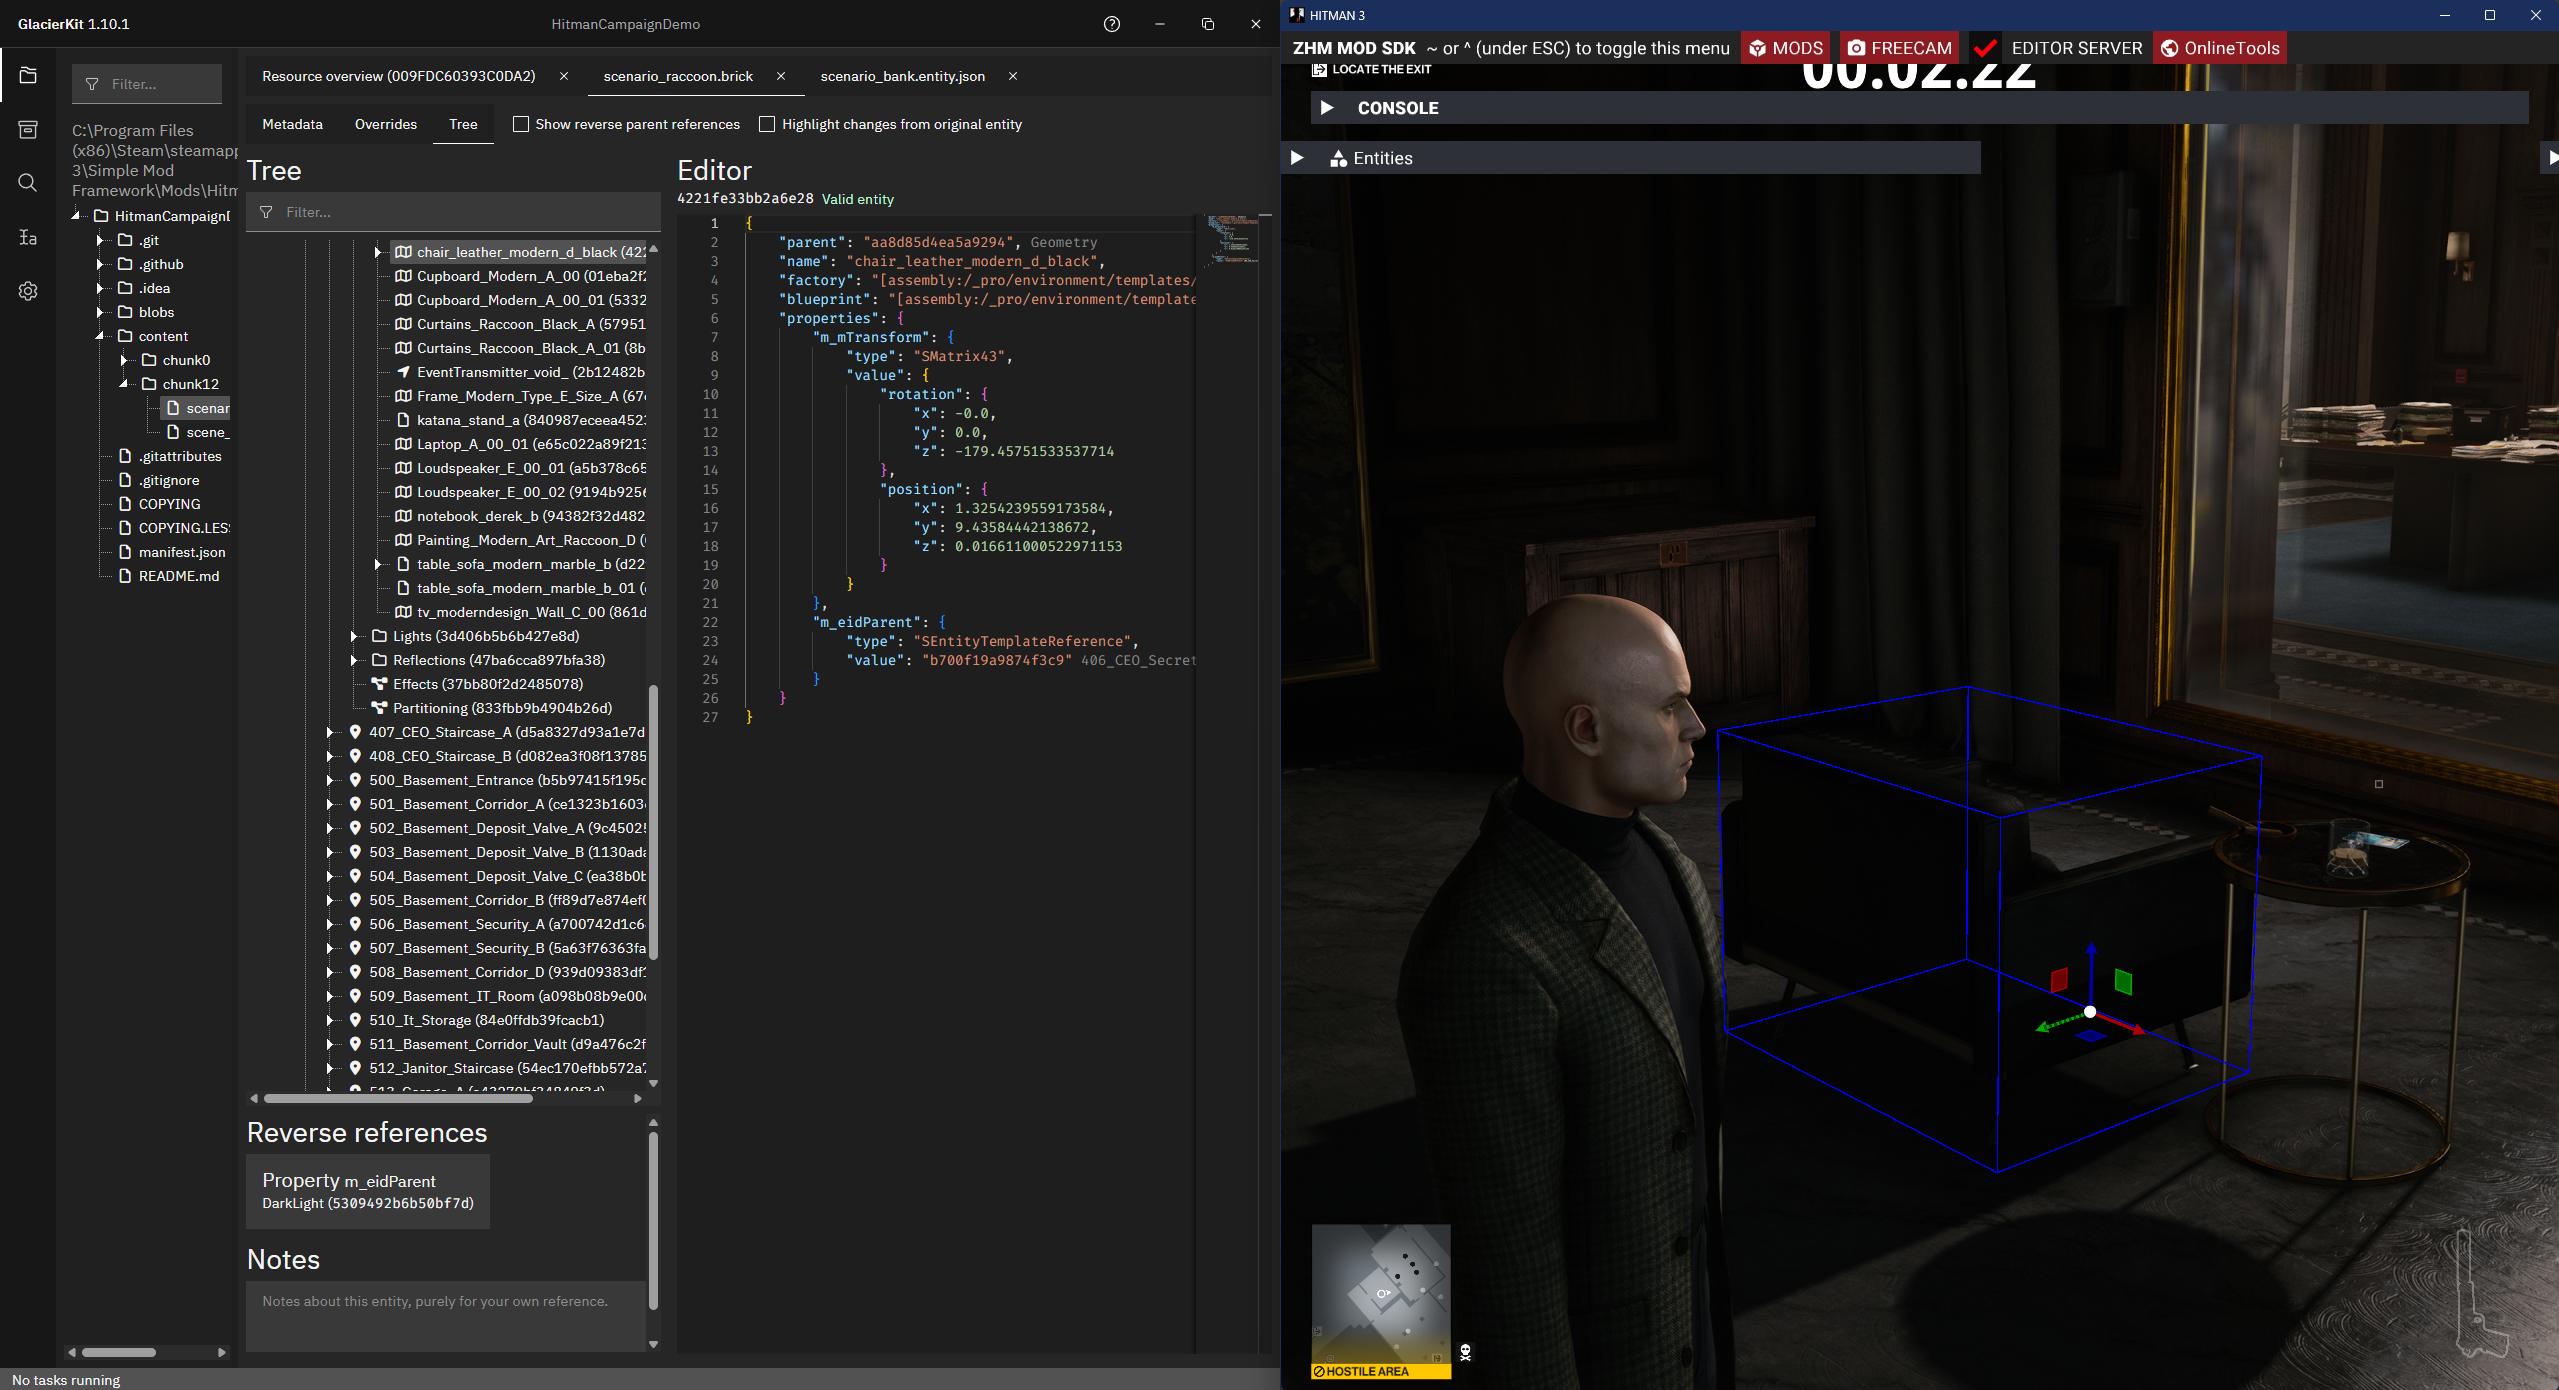Open README.md in project tree
The image size is (2559, 1390).
[178, 576]
